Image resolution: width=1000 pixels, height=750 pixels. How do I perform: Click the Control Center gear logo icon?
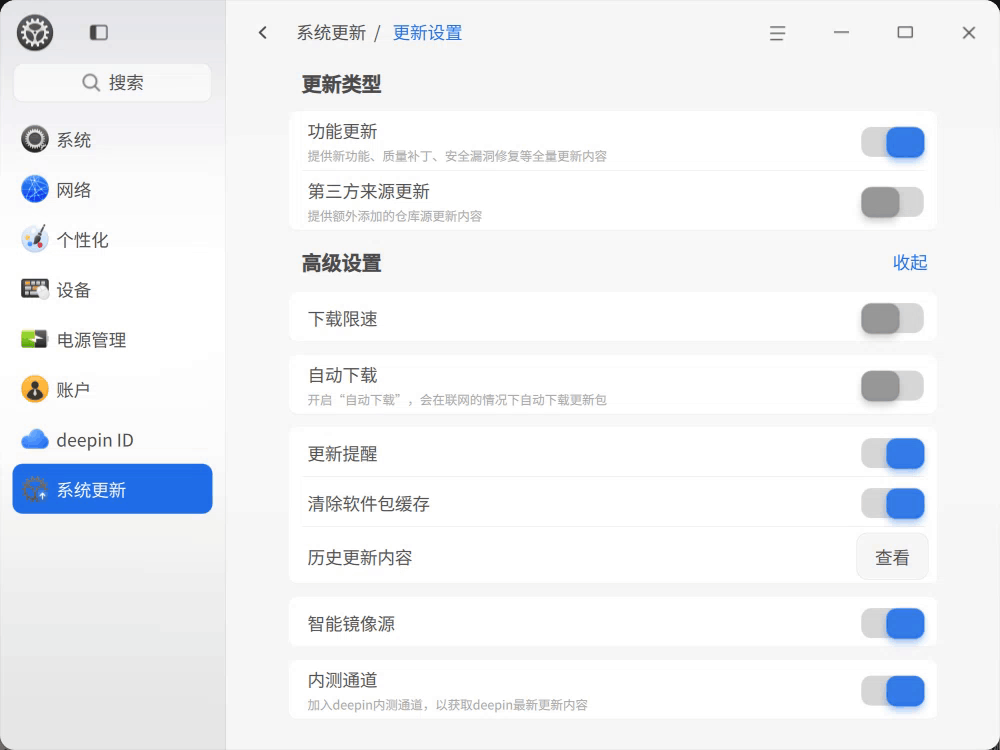pos(35,33)
